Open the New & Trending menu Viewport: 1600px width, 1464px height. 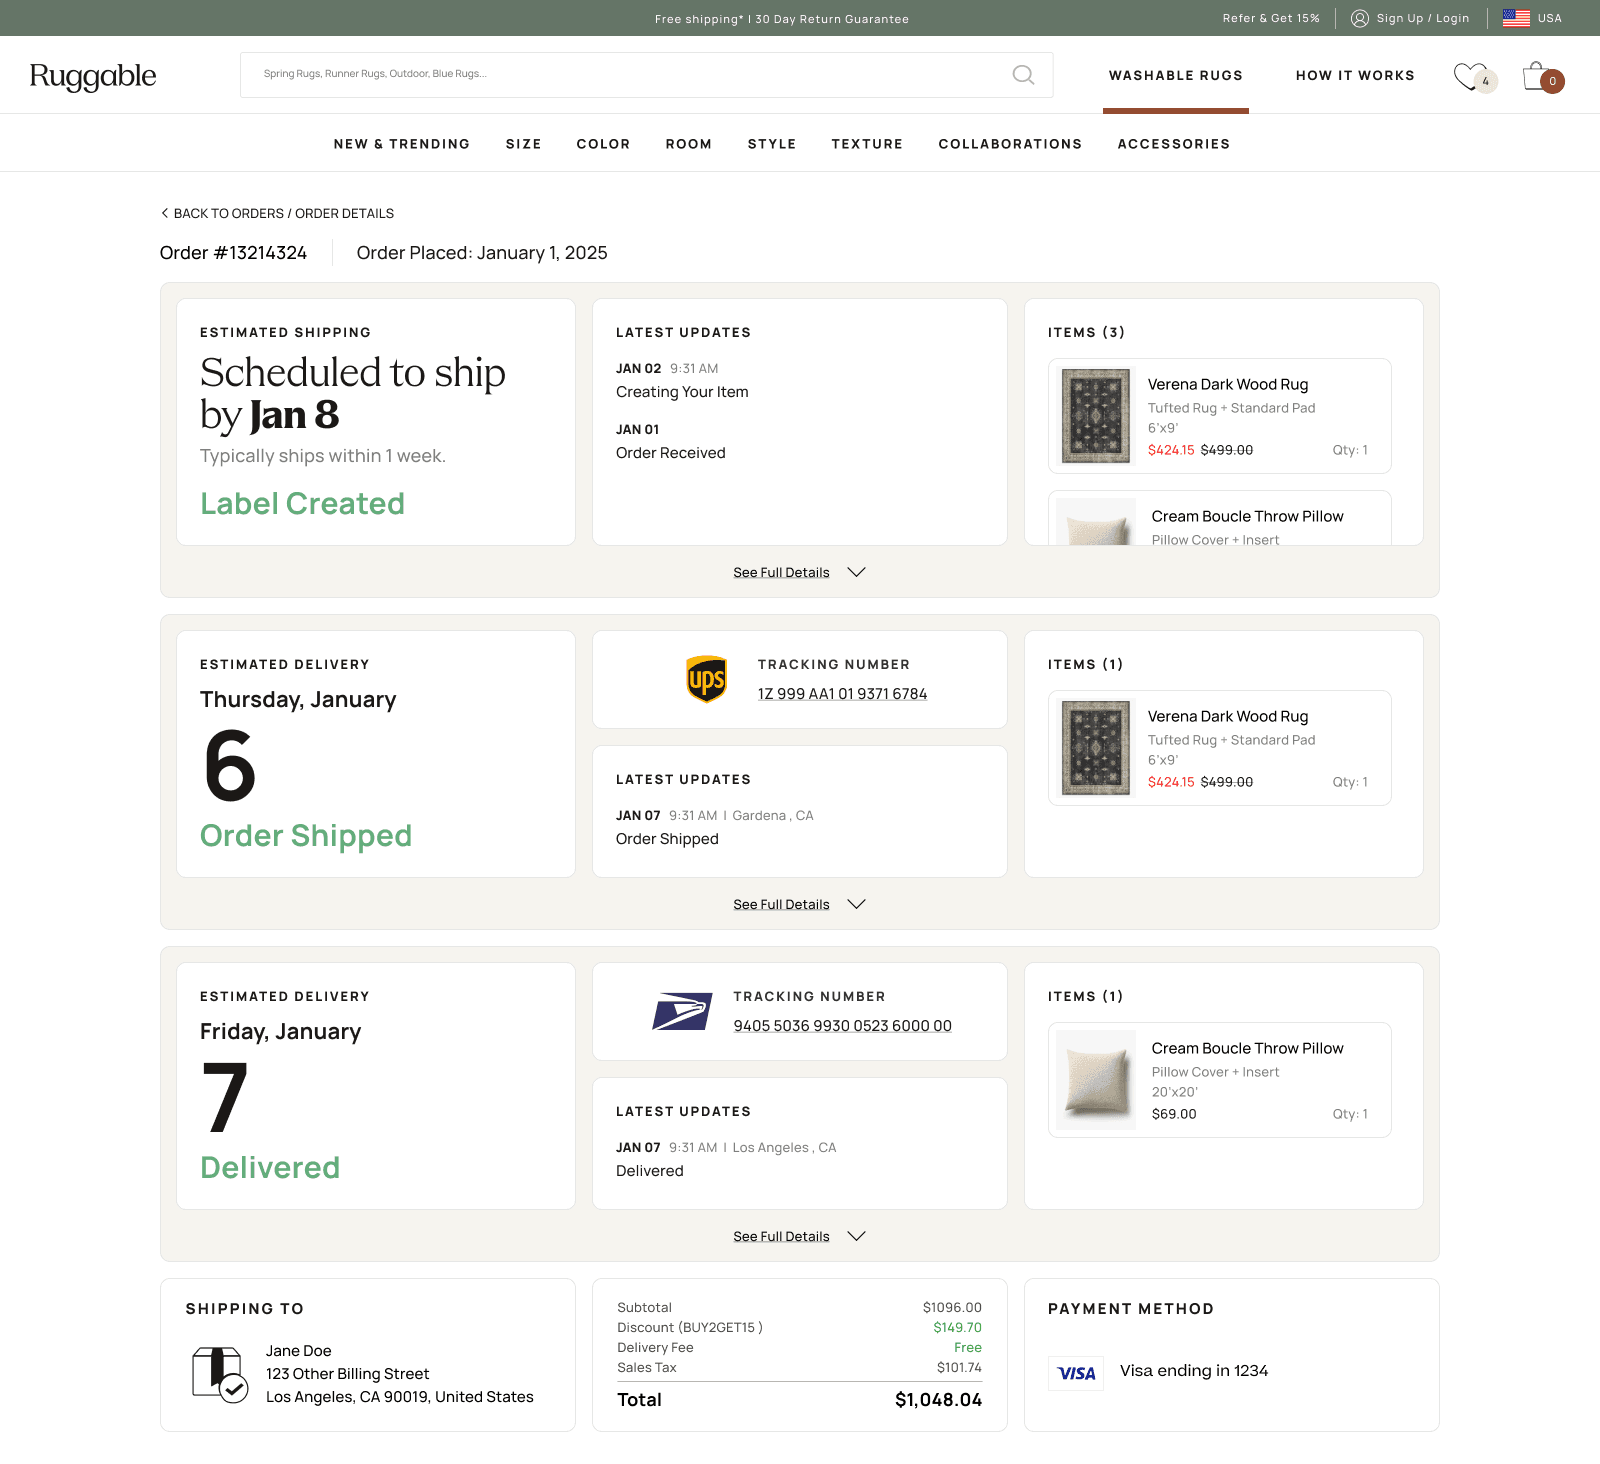(x=402, y=144)
